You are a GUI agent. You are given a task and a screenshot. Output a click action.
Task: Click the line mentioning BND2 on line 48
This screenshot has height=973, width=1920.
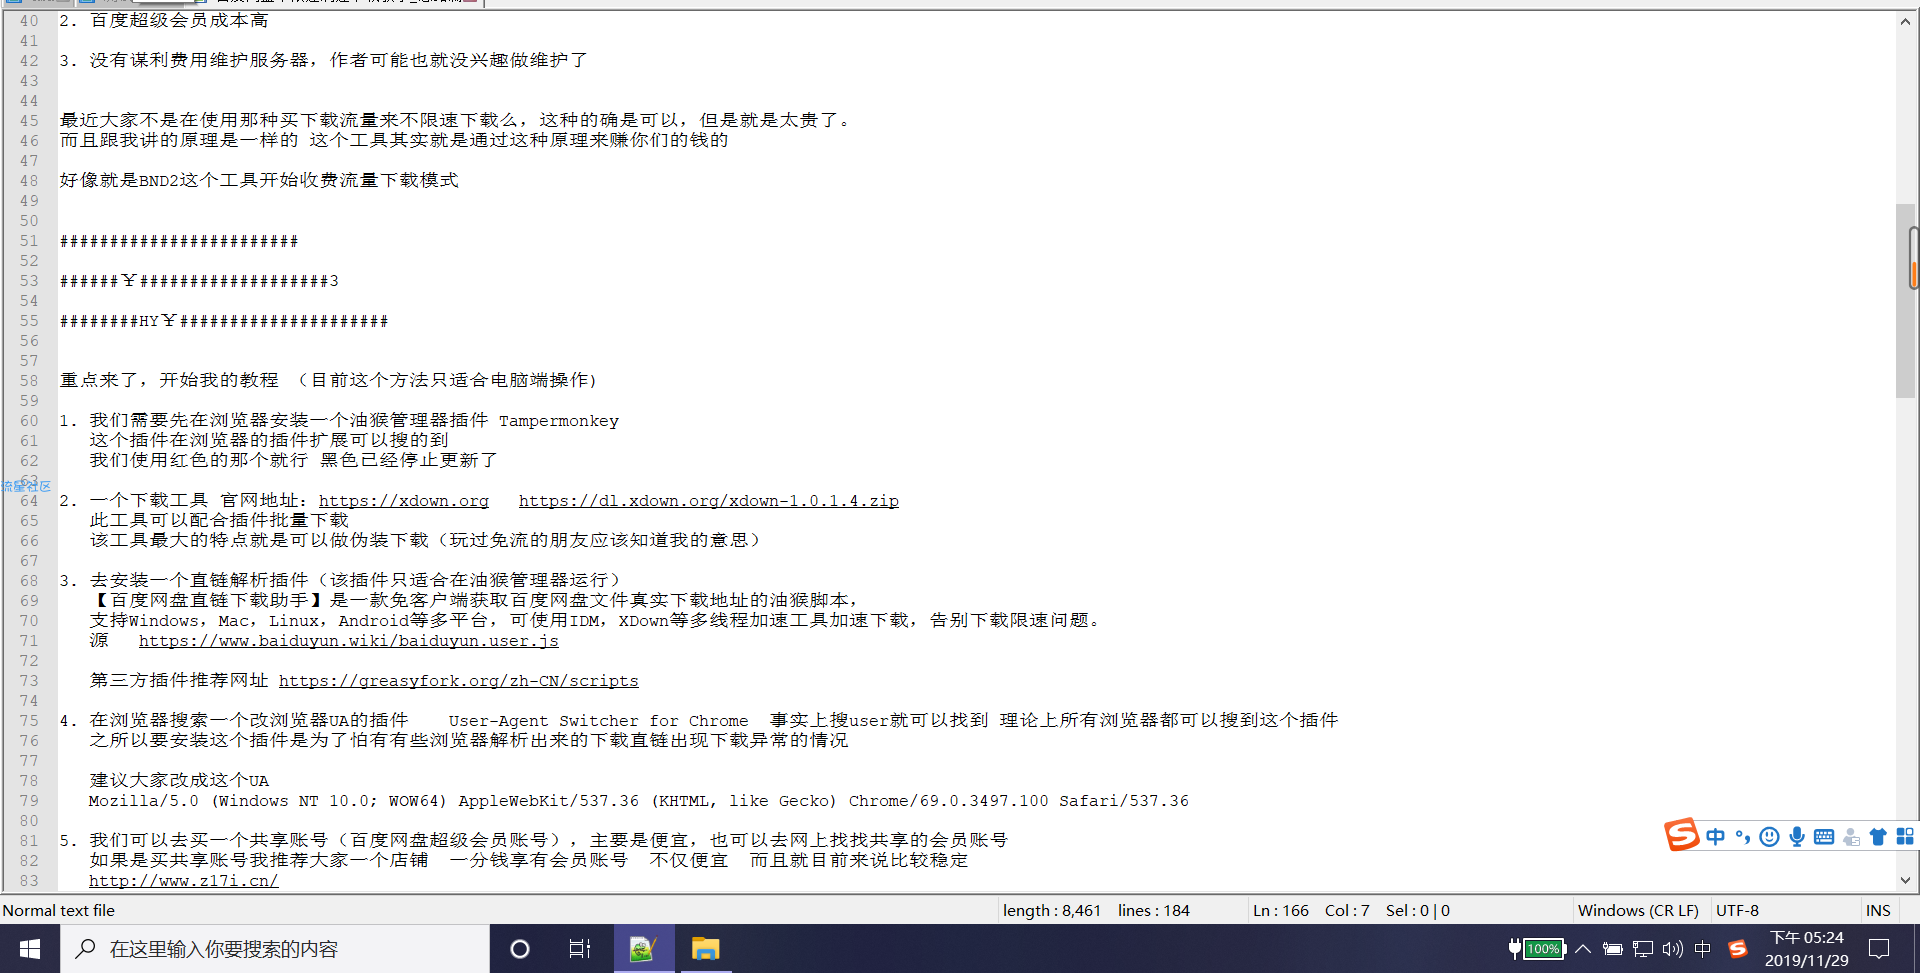pos(259,181)
